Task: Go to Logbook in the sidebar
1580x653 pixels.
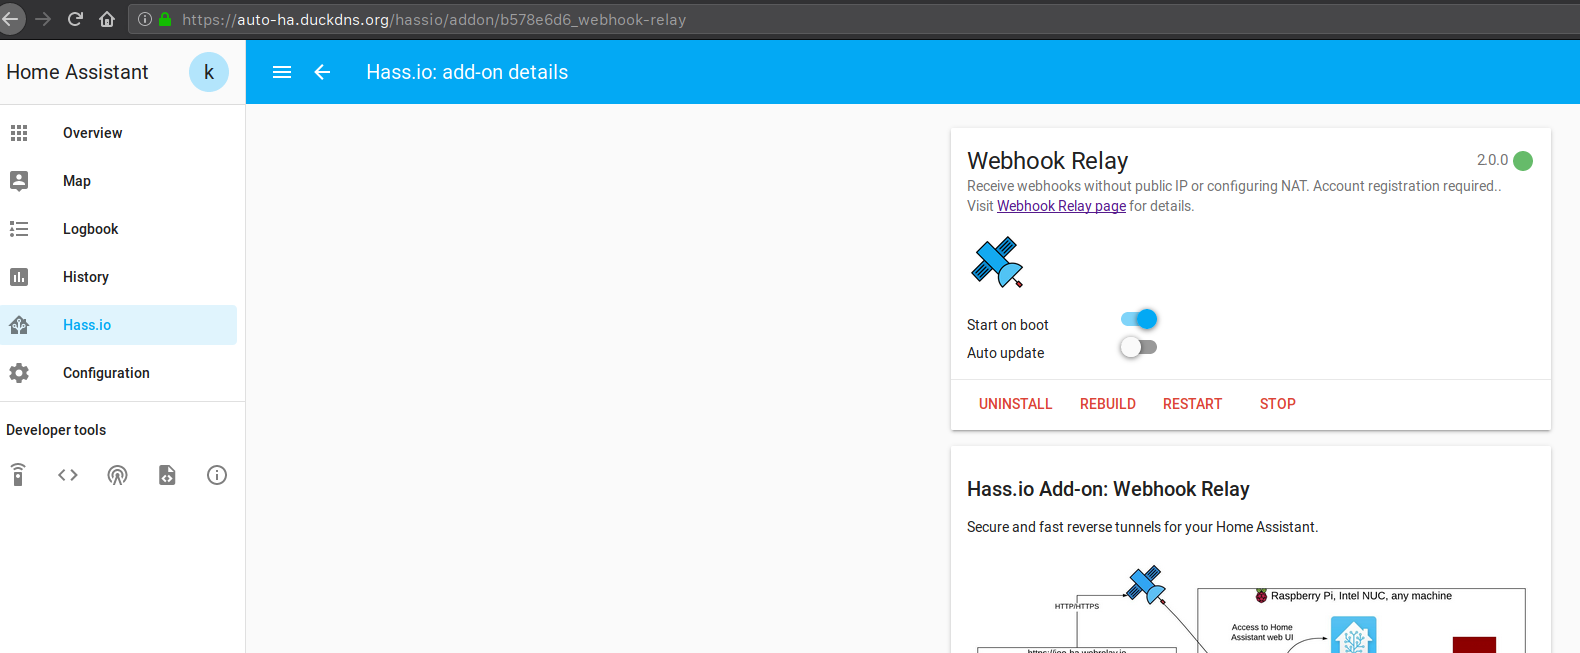Action: pyautogui.click(x=90, y=229)
